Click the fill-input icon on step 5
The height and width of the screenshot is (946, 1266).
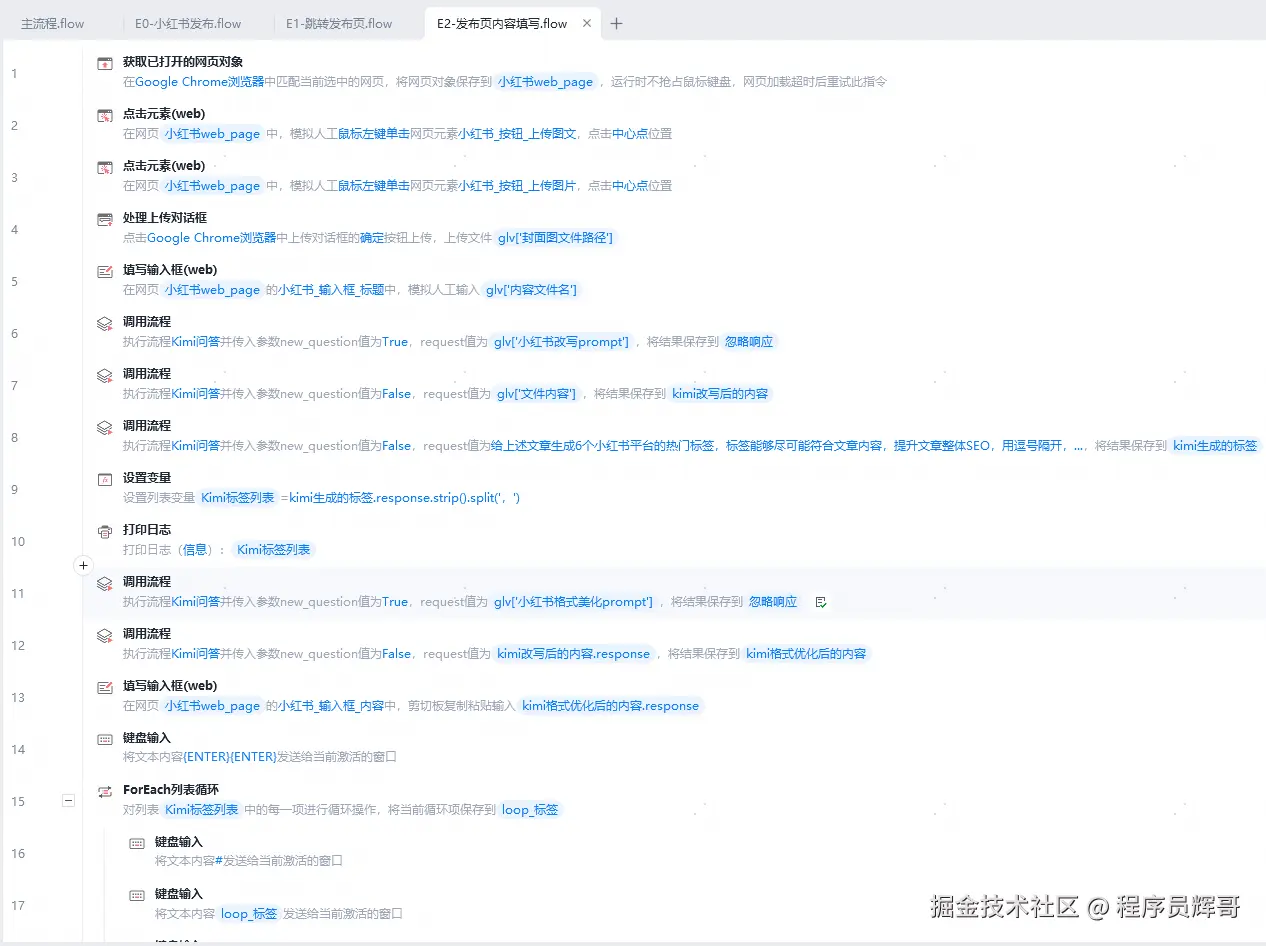pos(104,270)
